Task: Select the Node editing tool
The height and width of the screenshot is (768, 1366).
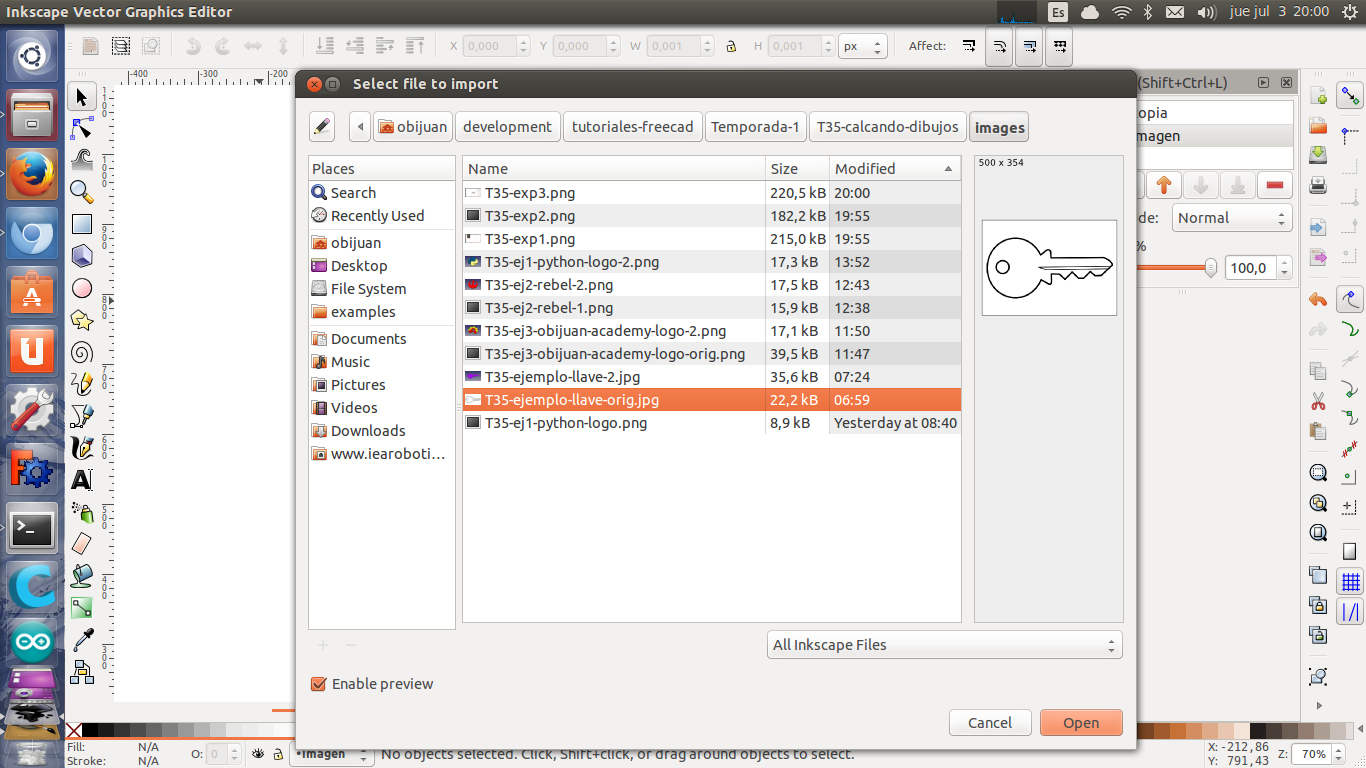Action: (x=82, y=129)
